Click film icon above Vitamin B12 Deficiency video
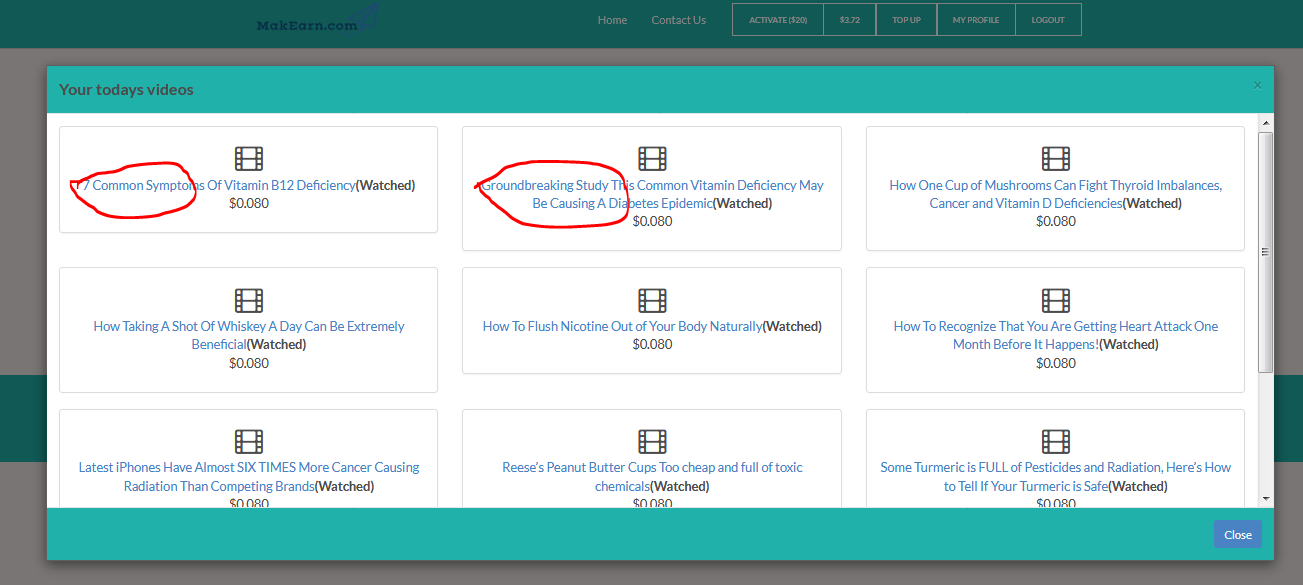The width and height of the screenshot is (1303, 585). click(x=249, y=159)
